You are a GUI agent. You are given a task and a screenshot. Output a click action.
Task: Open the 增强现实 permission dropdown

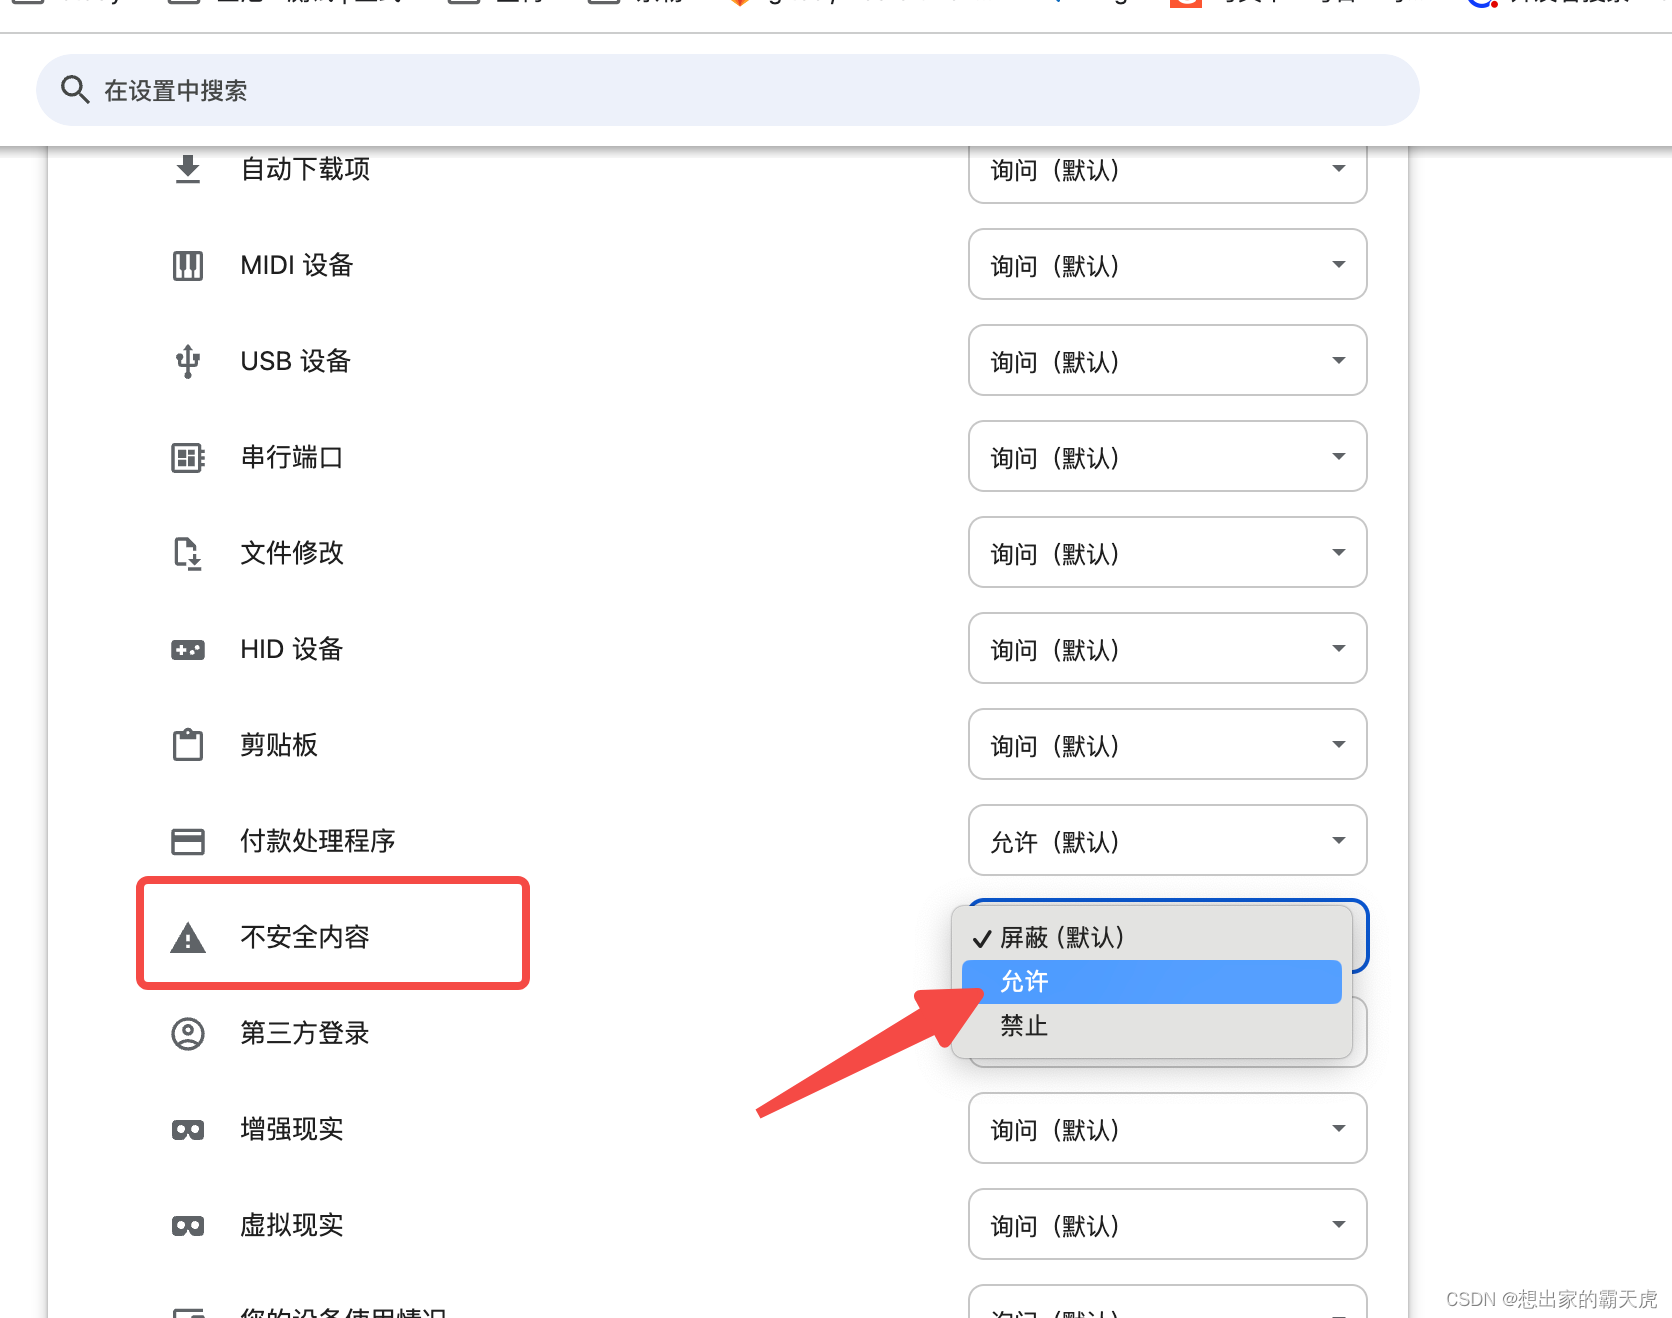(1167, 1128)
